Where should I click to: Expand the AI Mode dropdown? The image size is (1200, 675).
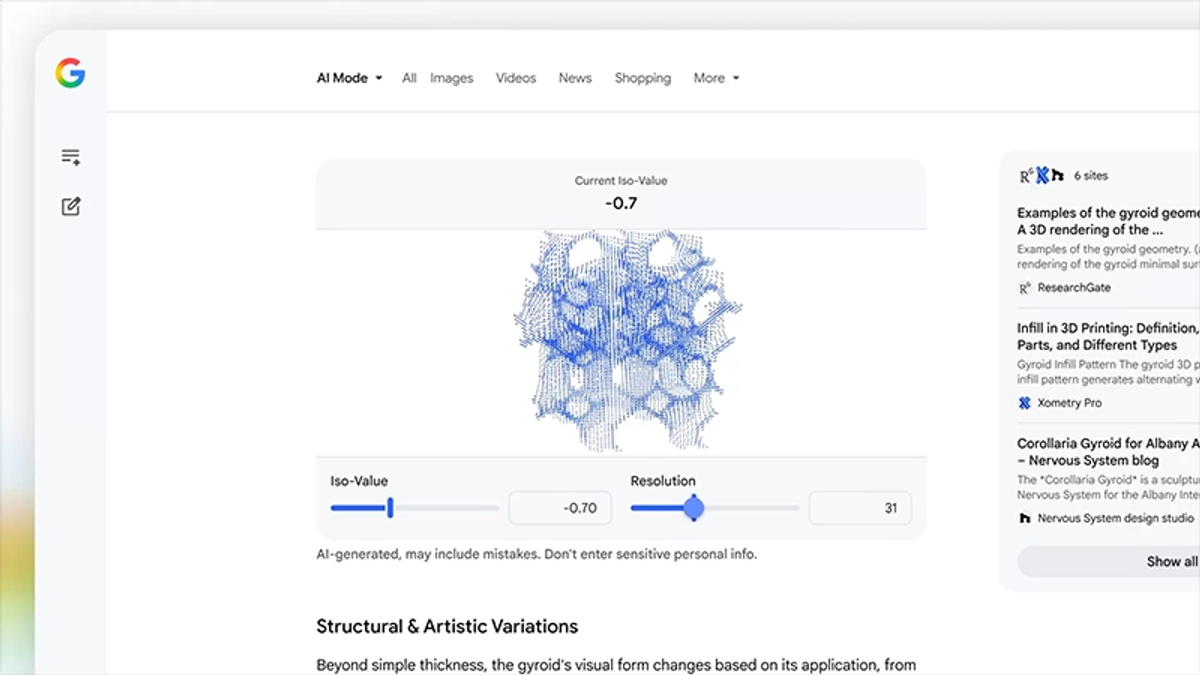[350, 78]
